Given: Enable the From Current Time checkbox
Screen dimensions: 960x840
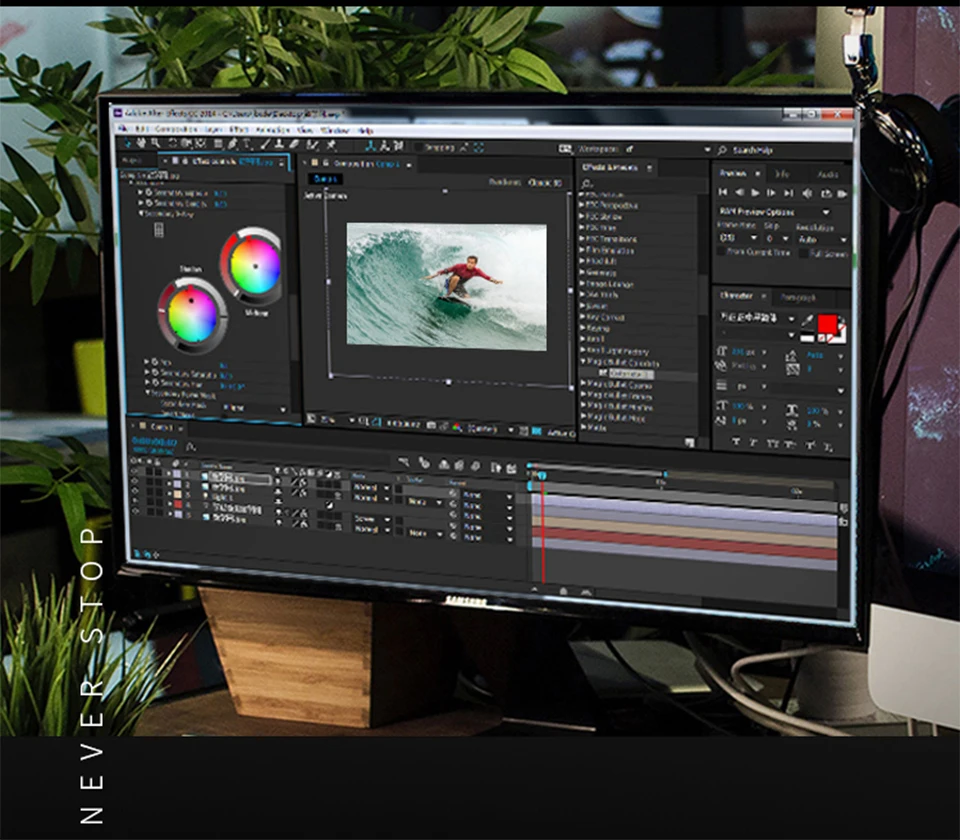Looking at the screenshot, I should coord(721,252).
